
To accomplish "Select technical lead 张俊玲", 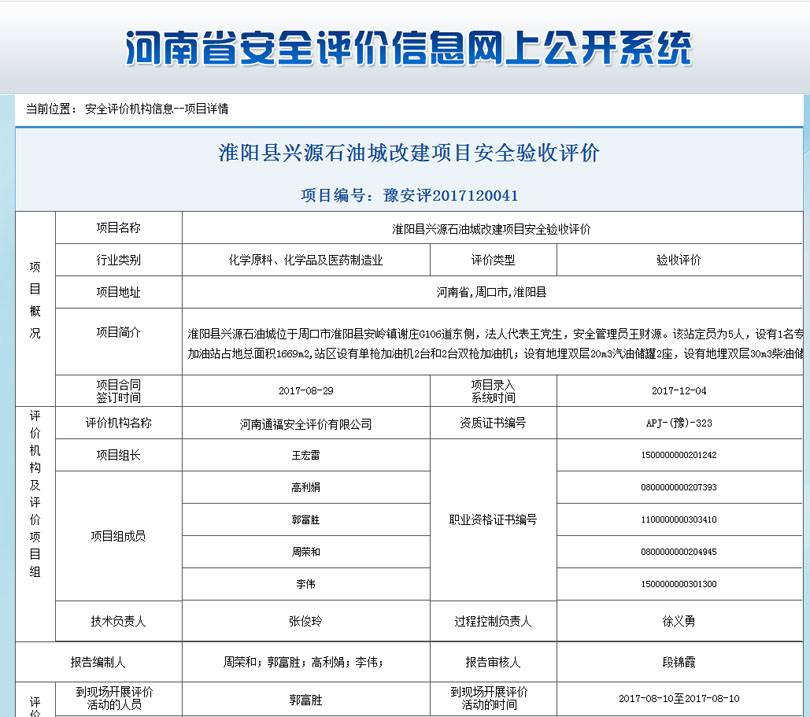I will [306, 621].
